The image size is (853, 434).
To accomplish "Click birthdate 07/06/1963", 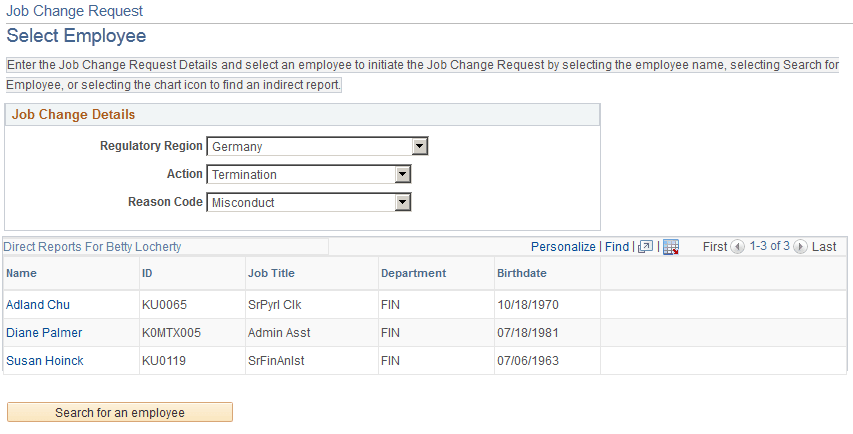I will [x=528, y=361].
